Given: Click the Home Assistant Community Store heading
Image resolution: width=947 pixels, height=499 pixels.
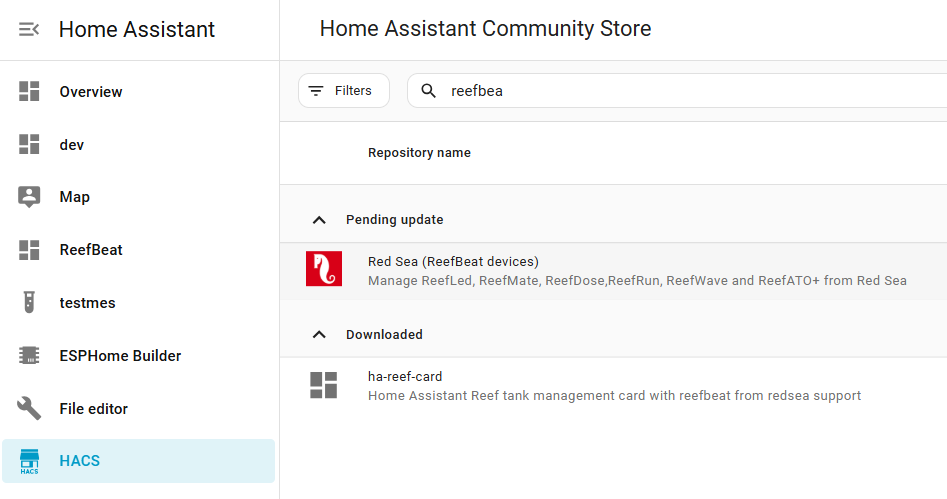Looking at the screenshot, I should pos(485,28).
